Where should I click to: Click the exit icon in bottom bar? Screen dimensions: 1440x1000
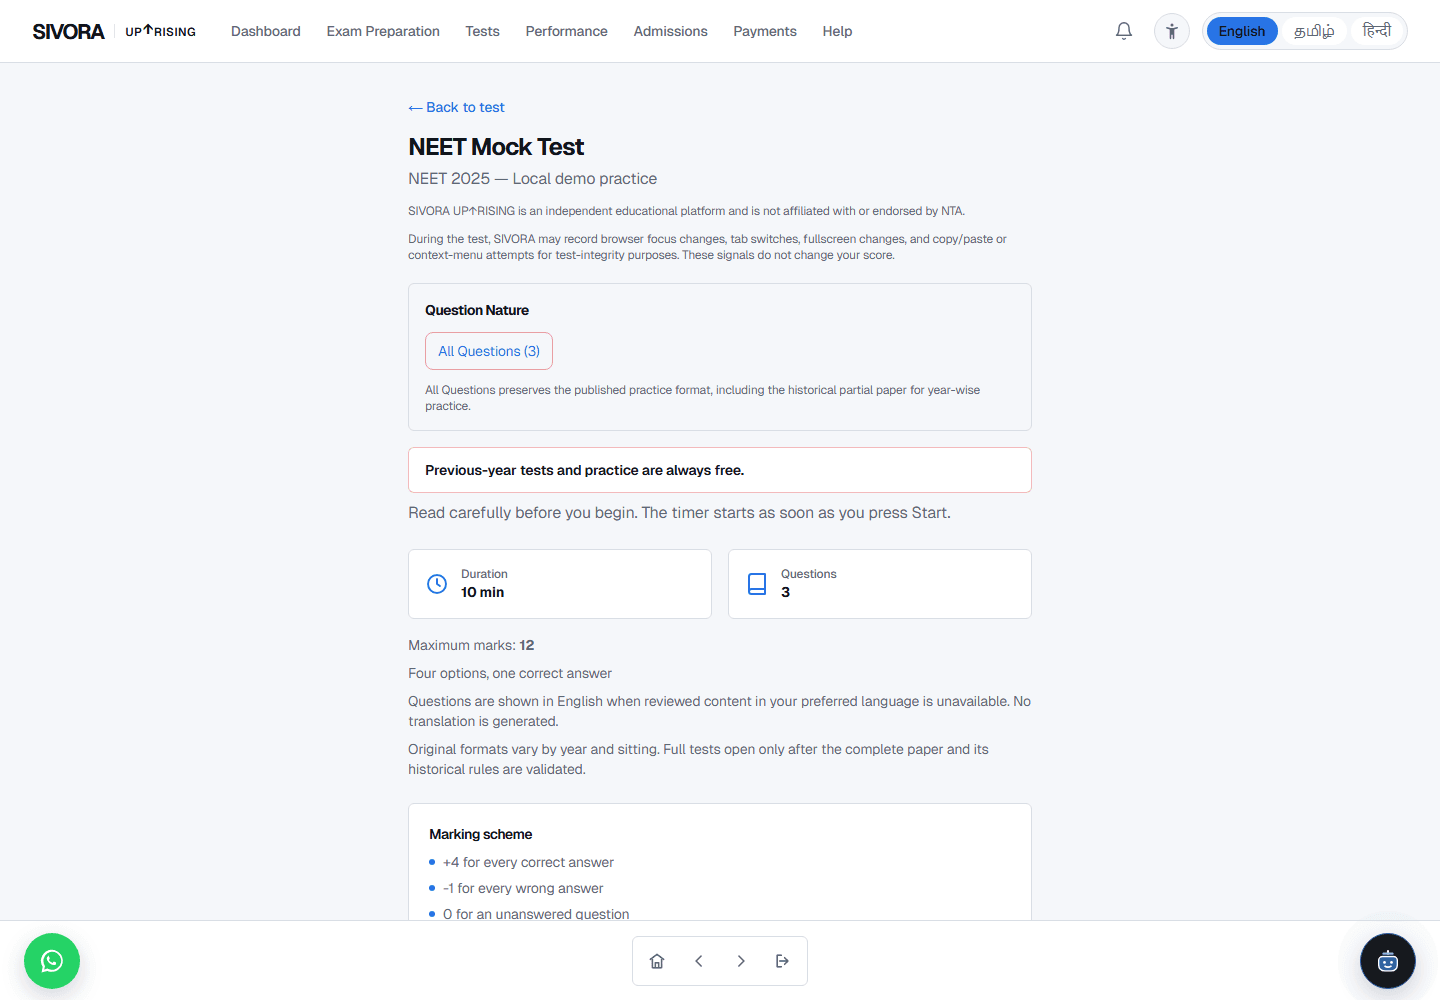pos(783,961)
